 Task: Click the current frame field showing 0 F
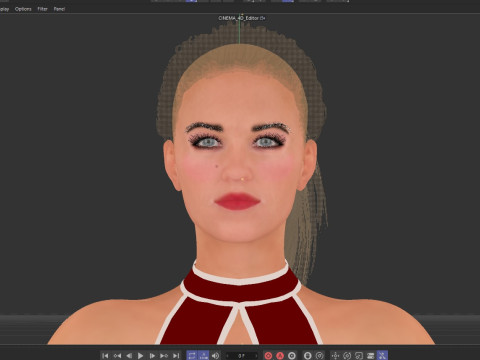tap(242, 356)
